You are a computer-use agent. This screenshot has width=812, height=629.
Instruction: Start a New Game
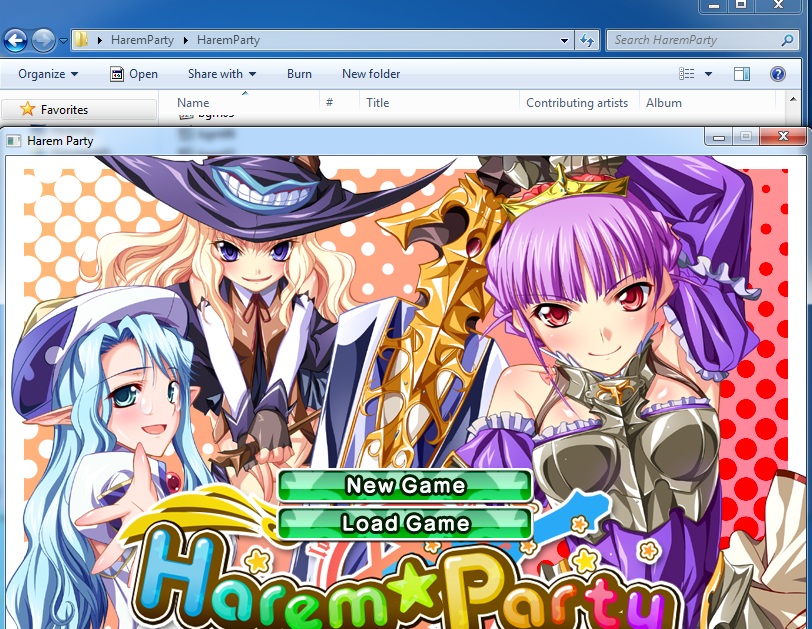tap(405, 486)
